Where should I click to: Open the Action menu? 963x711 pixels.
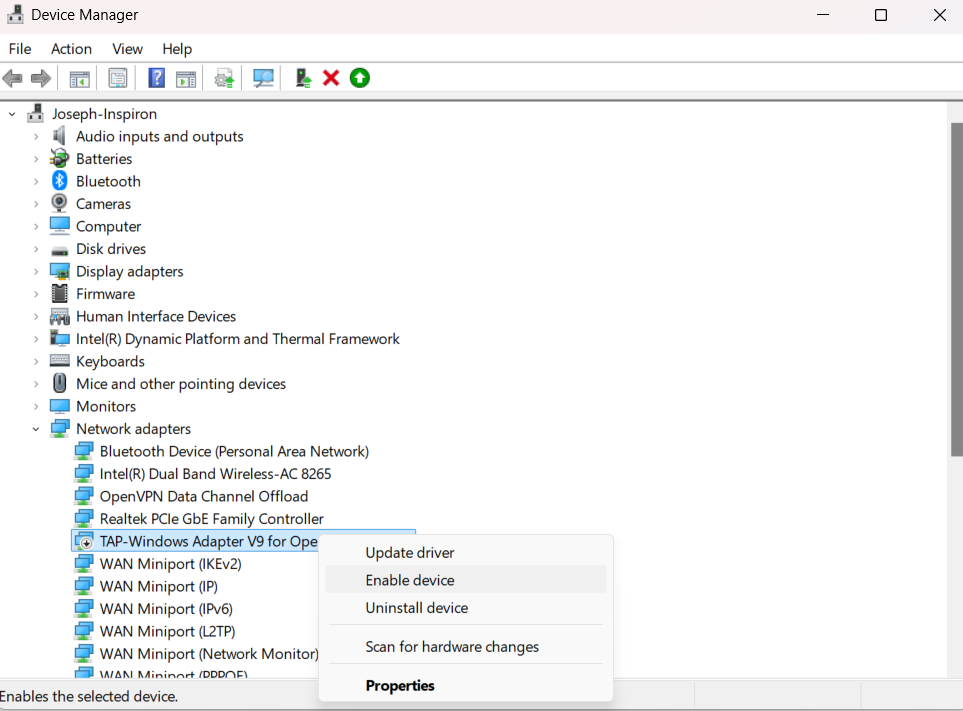pos(71,49)
